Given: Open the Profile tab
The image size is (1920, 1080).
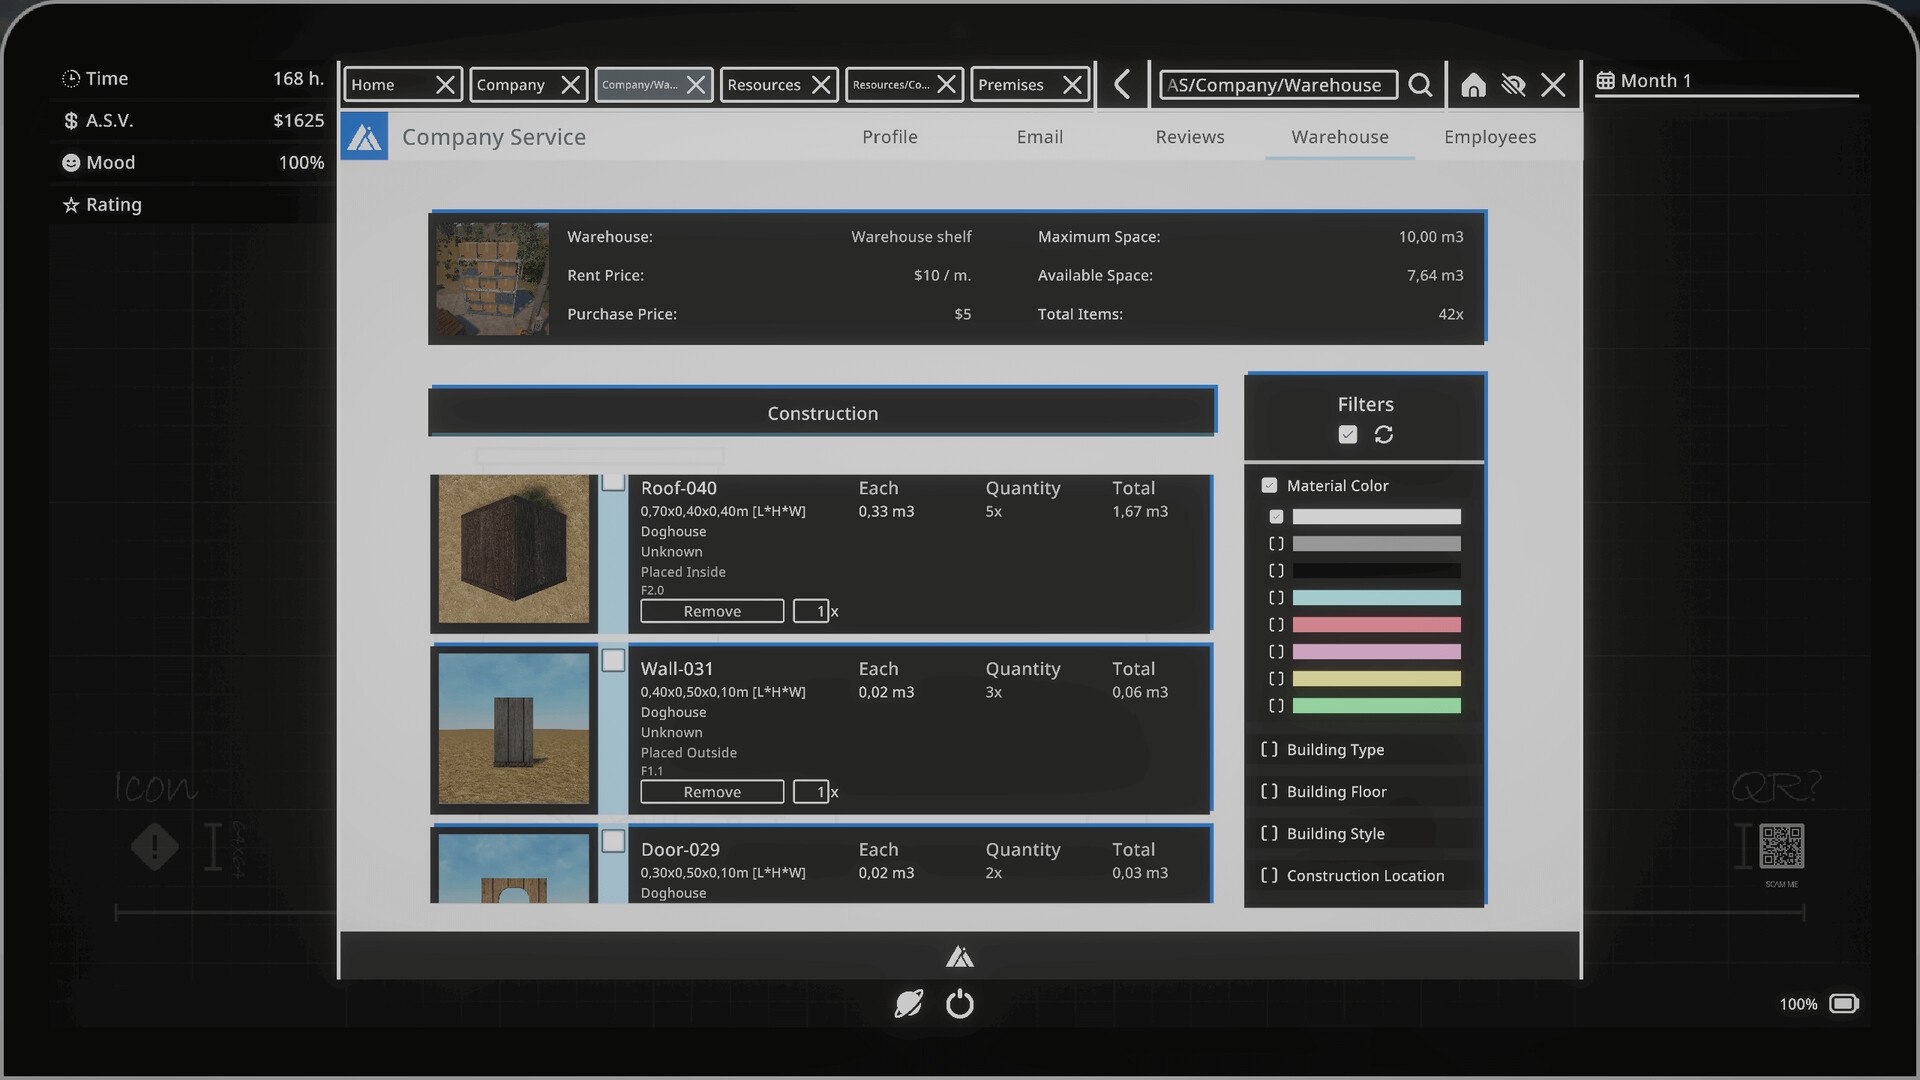Looking at the screenshot, I should 889,137.
